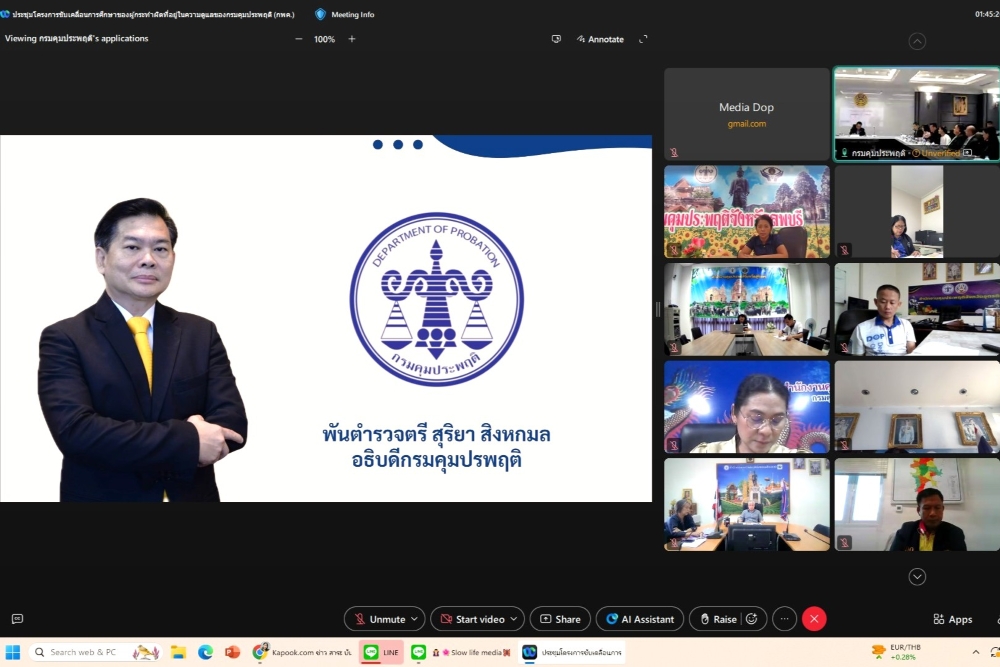The image size is (1000, 667).
Task: Toggle closed captions icon at bottom left
Action: coord(17,619)
